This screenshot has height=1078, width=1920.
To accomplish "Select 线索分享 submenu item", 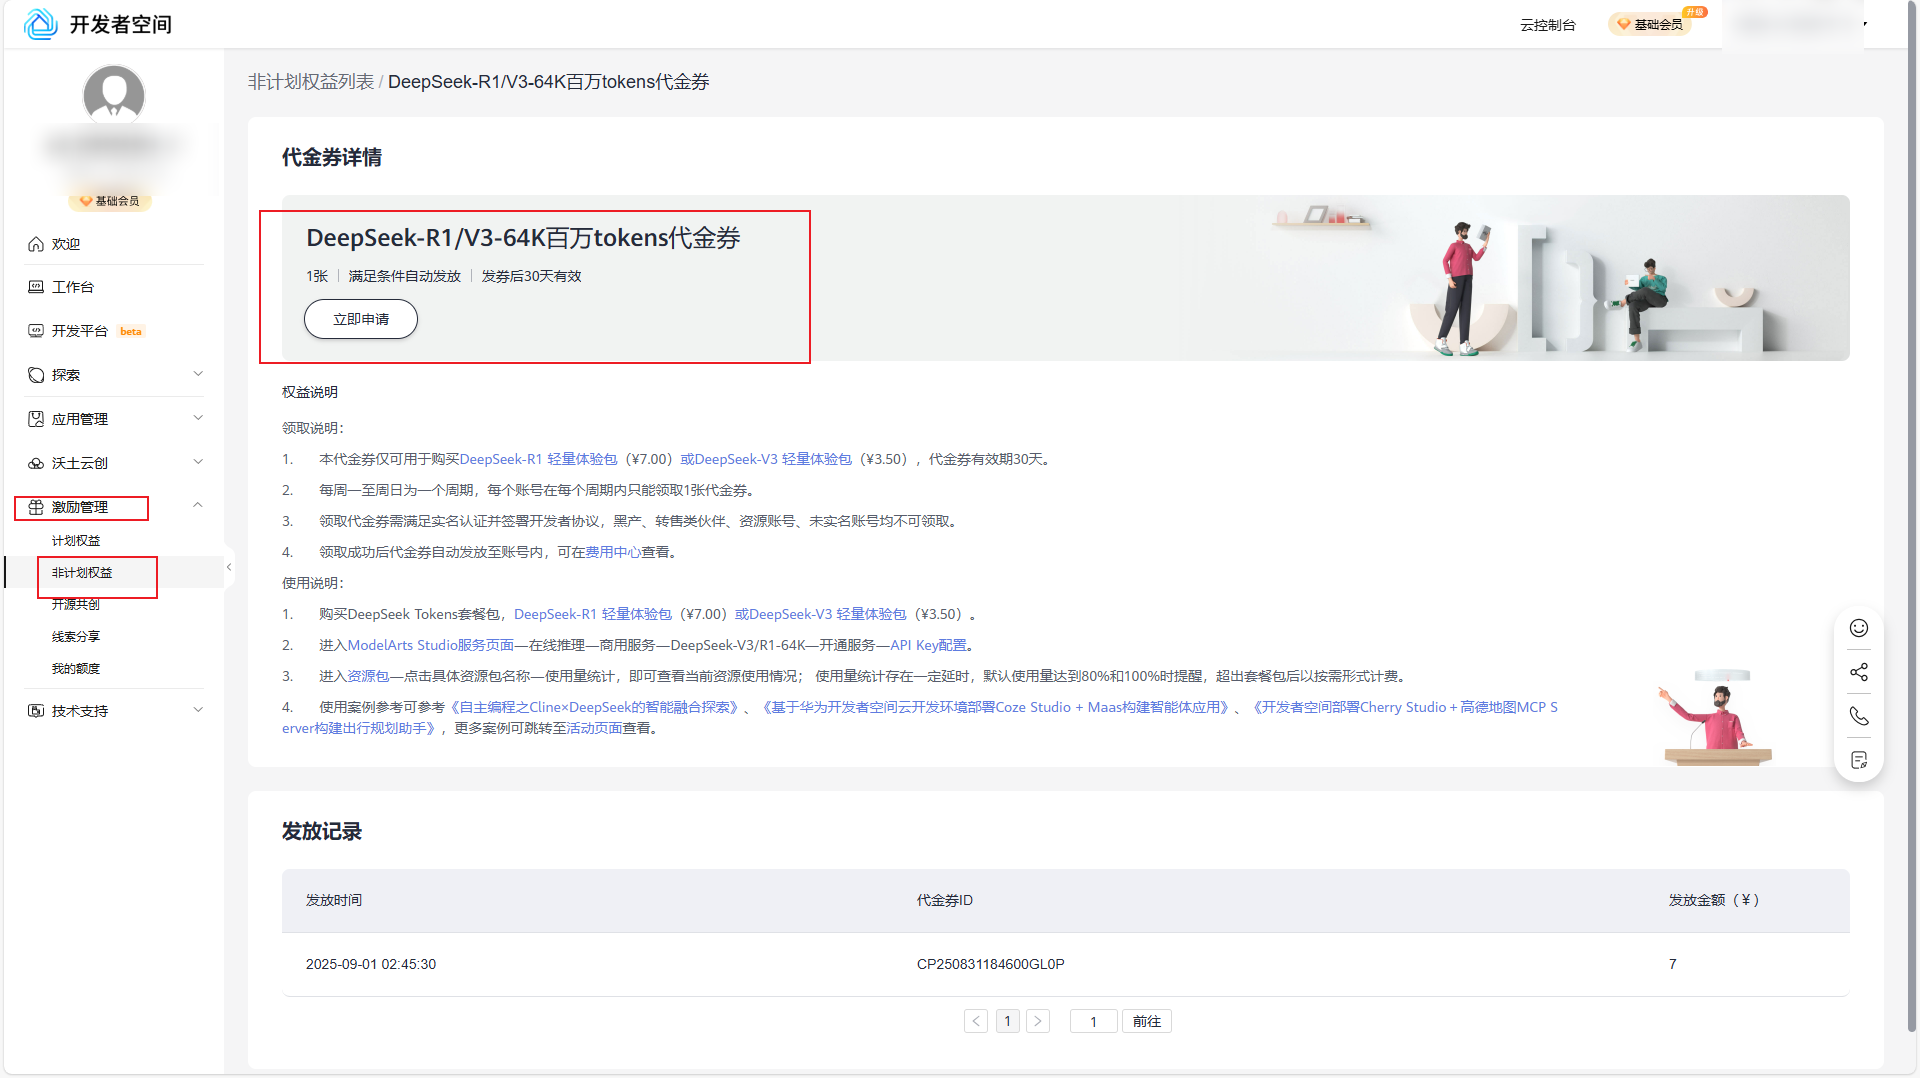I will pos(76,637).
